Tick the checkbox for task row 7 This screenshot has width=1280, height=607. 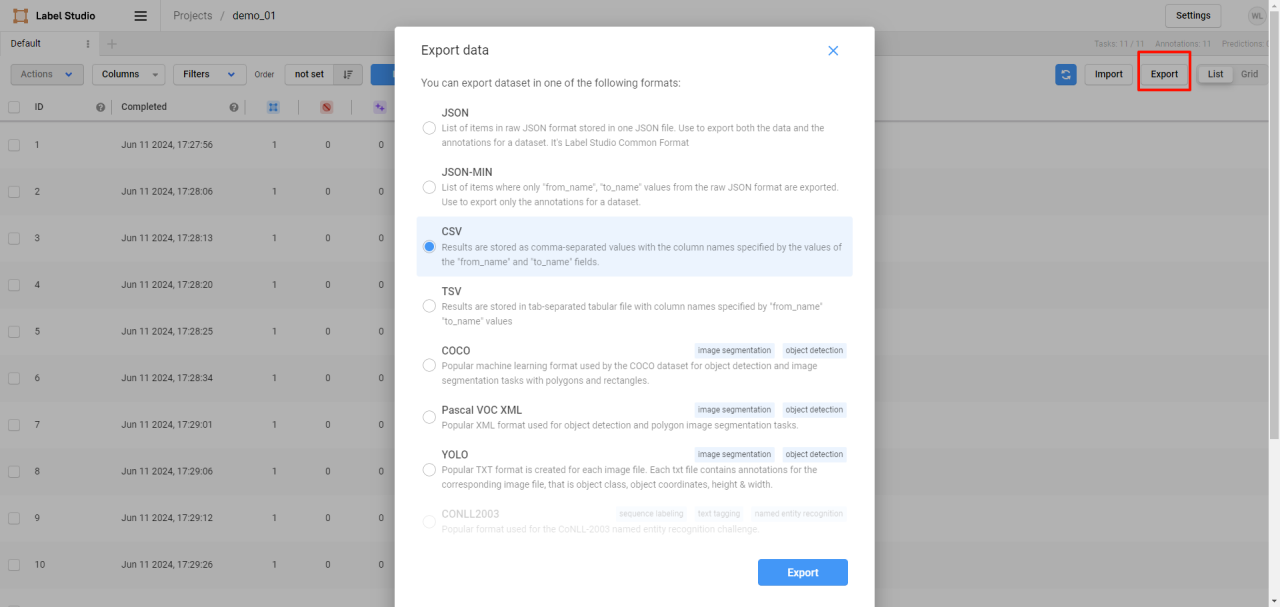pos(14,425)
